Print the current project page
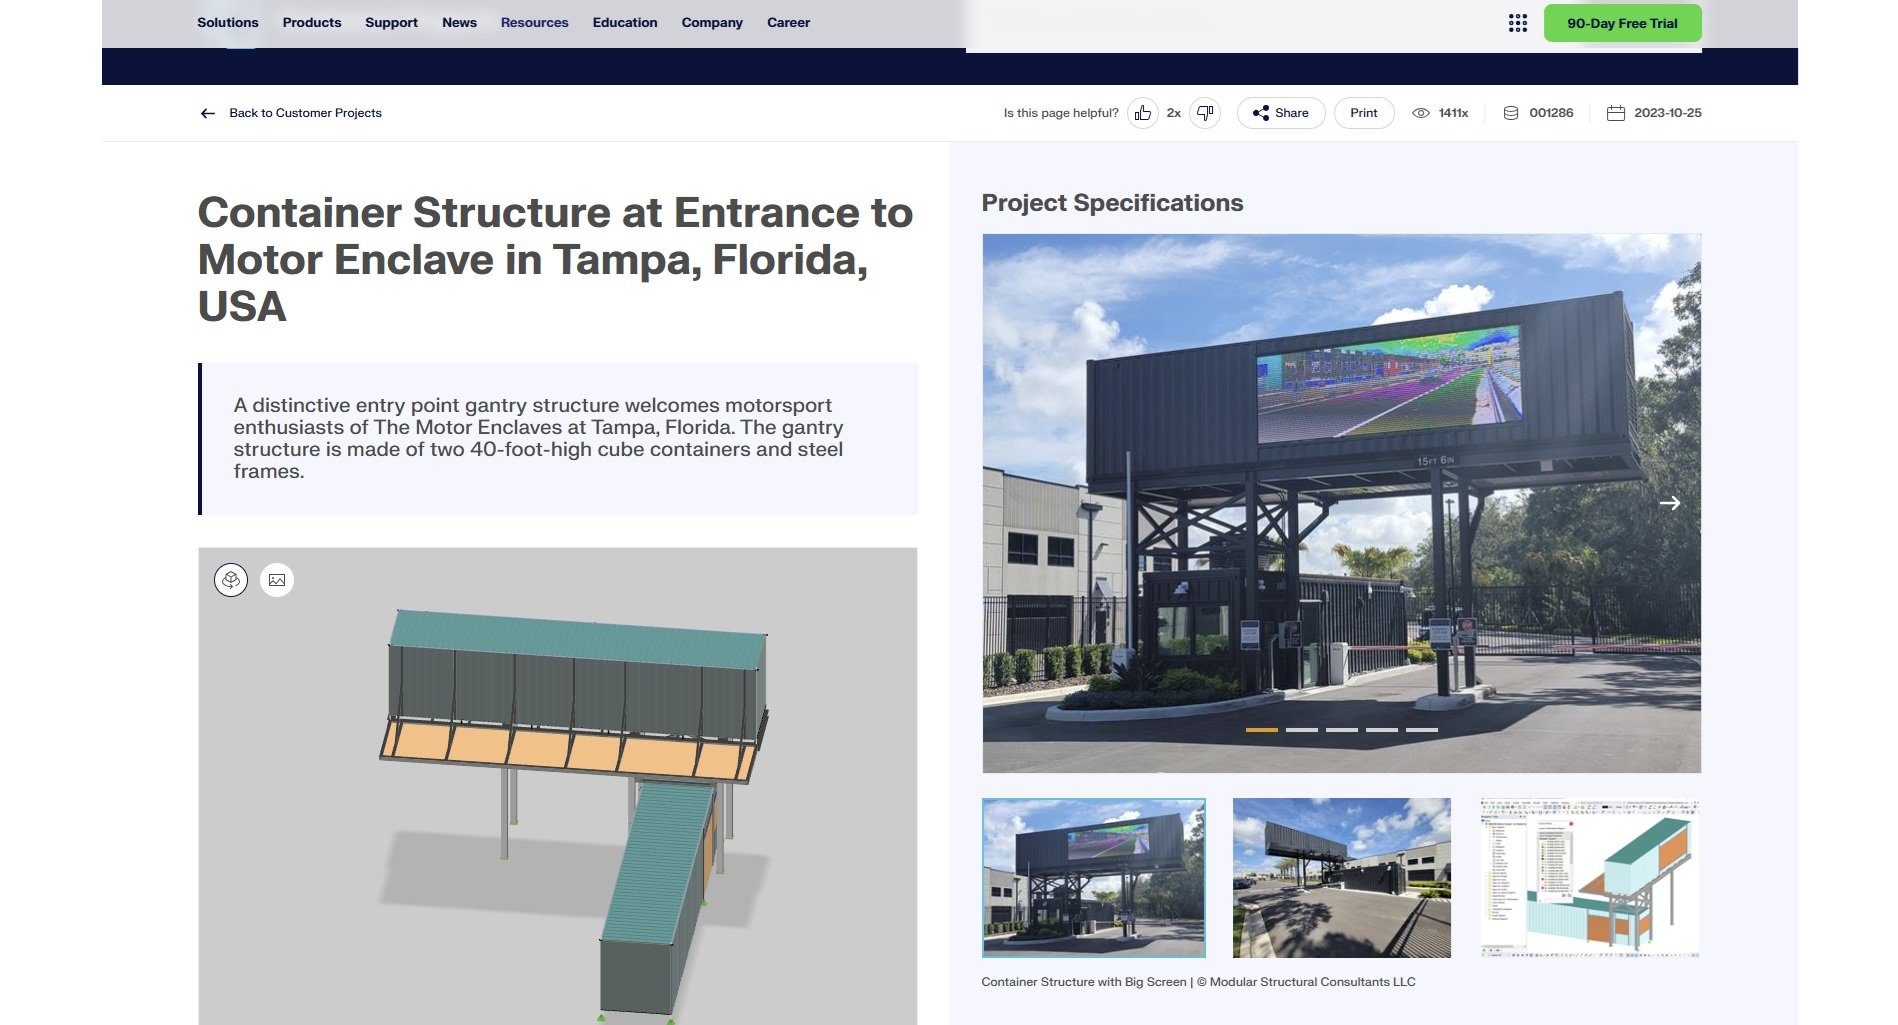The image size is (1898, 1025). pyautogui.click(x=1363, y=112)
